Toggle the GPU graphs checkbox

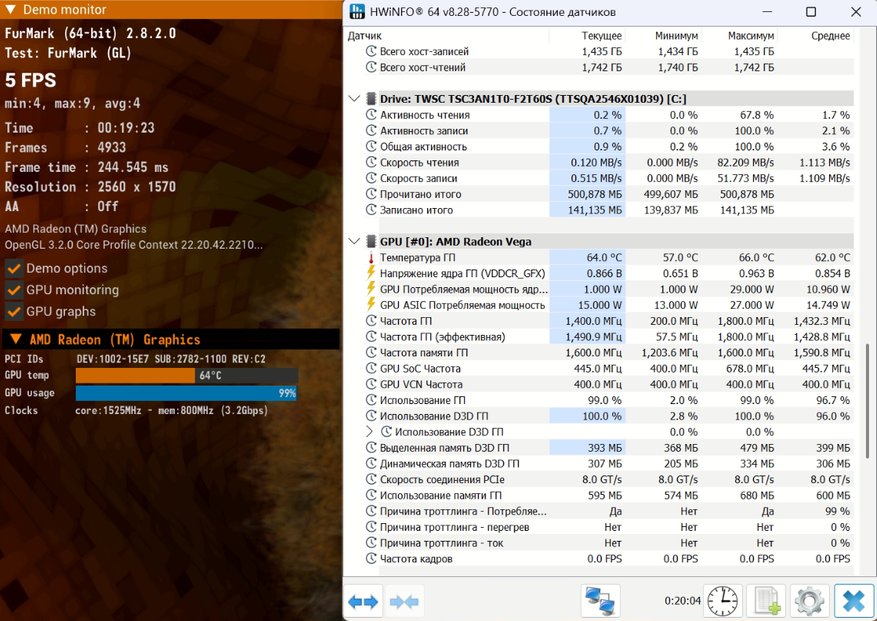click(x=14, y=312)
